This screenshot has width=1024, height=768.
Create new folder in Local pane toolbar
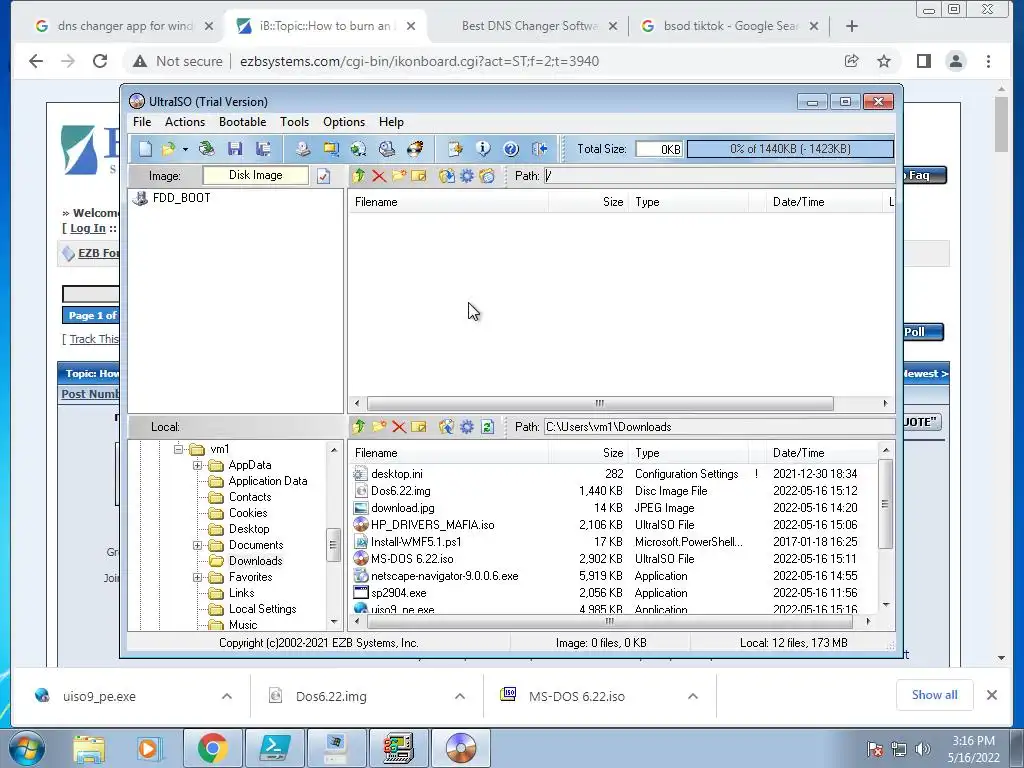(379, 427)
